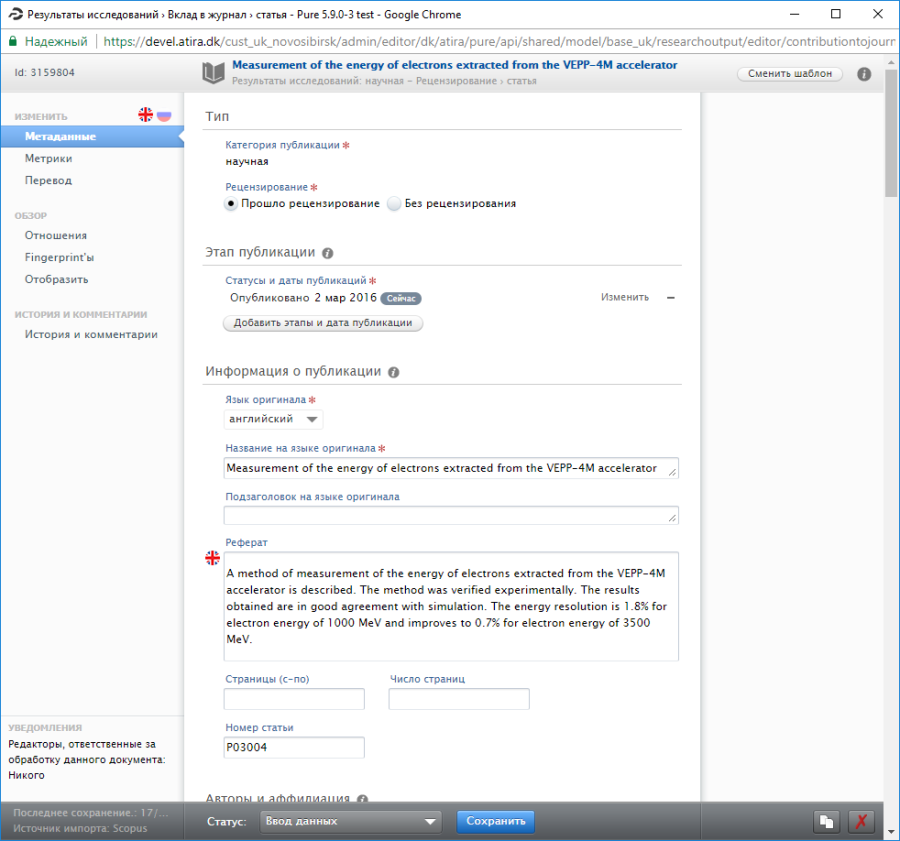
Task: Click the vertical scrollbar thumb
Action: pos(891,133)
